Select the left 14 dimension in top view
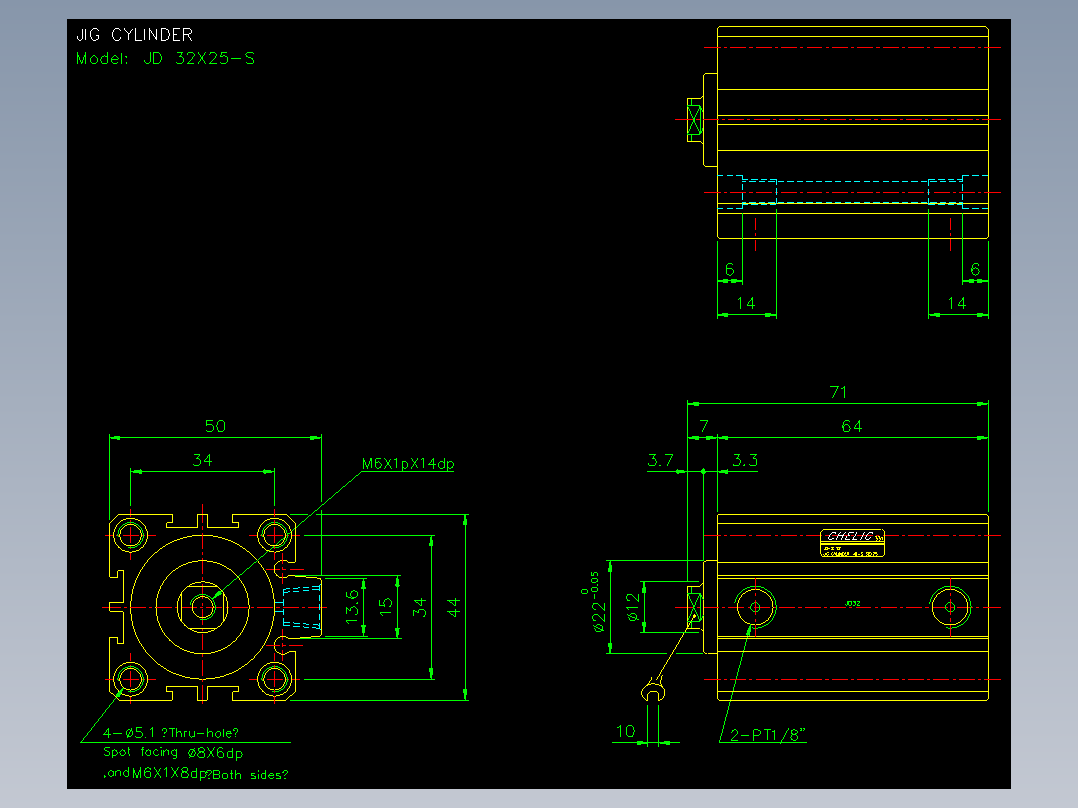 [x=746, y=303]
